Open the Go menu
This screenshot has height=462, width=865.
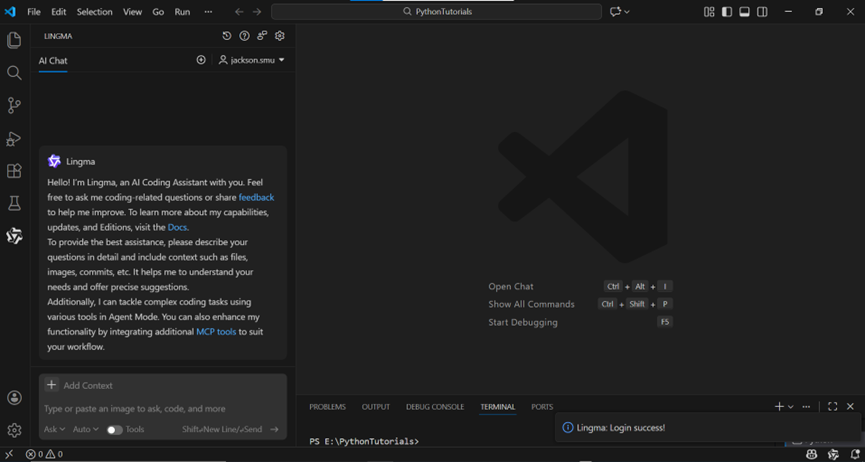[158, 12]
